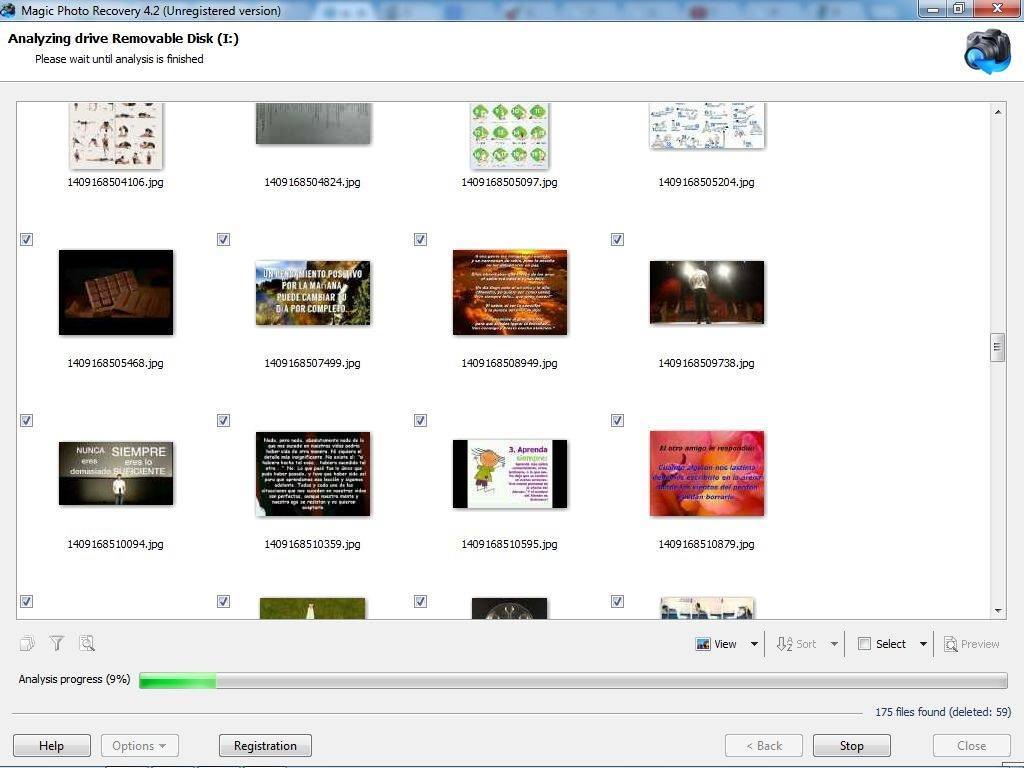Click filename 1409168510879.jpg
The image size is (1024, 768).
[707, 544]
